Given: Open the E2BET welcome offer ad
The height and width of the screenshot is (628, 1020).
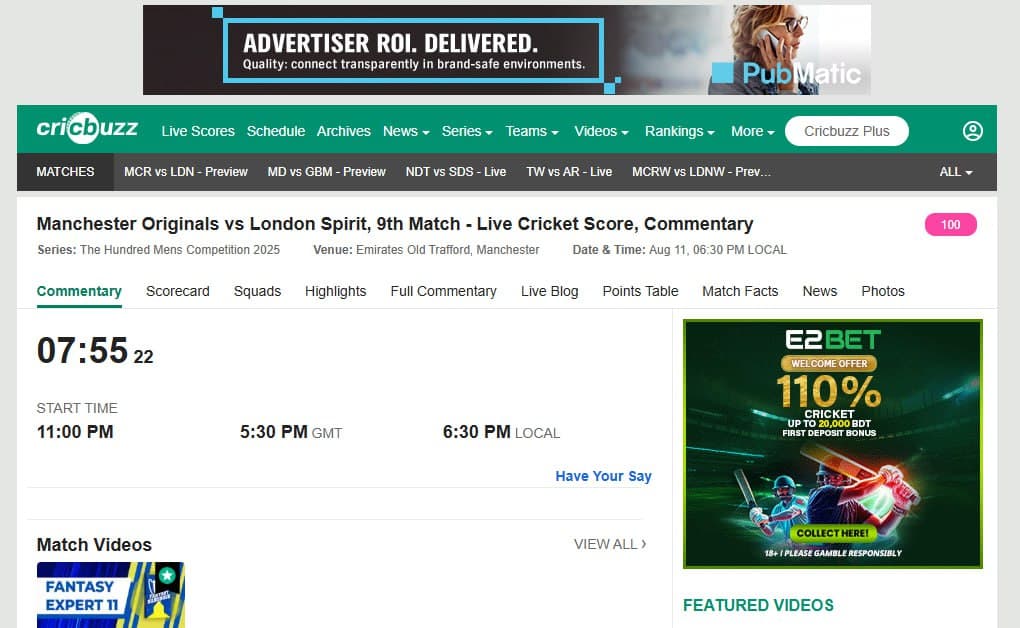Looking at the screenshot, I should (x=833, y=444).
